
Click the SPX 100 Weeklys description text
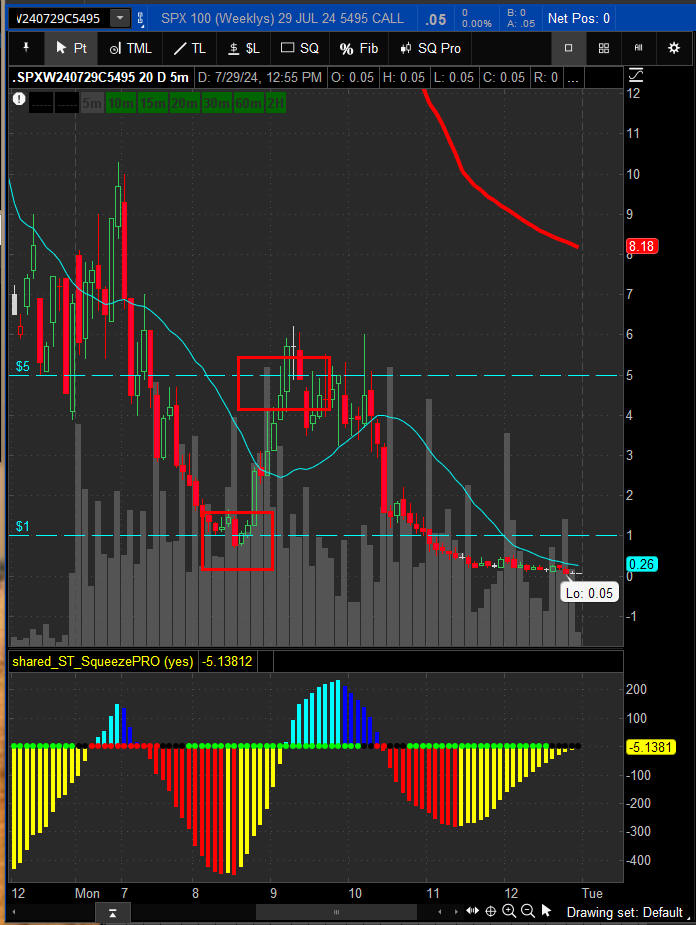[283, 18]
